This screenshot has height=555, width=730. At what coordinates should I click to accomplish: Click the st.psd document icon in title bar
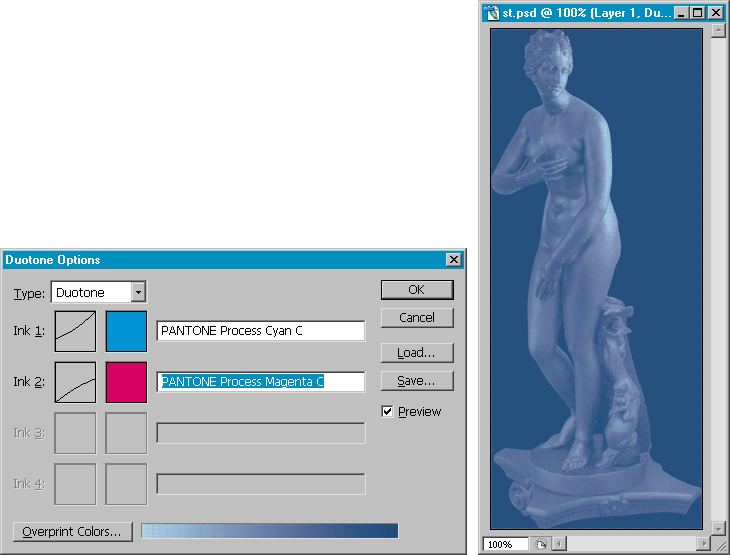coord(492,13)
